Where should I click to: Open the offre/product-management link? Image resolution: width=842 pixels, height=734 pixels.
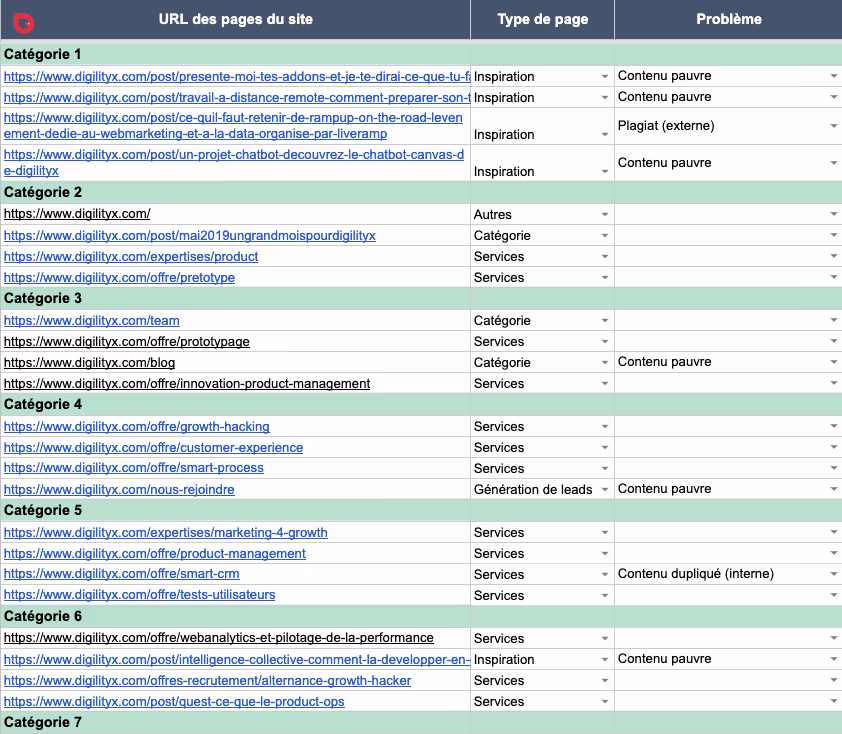click(x=155, y=554)
